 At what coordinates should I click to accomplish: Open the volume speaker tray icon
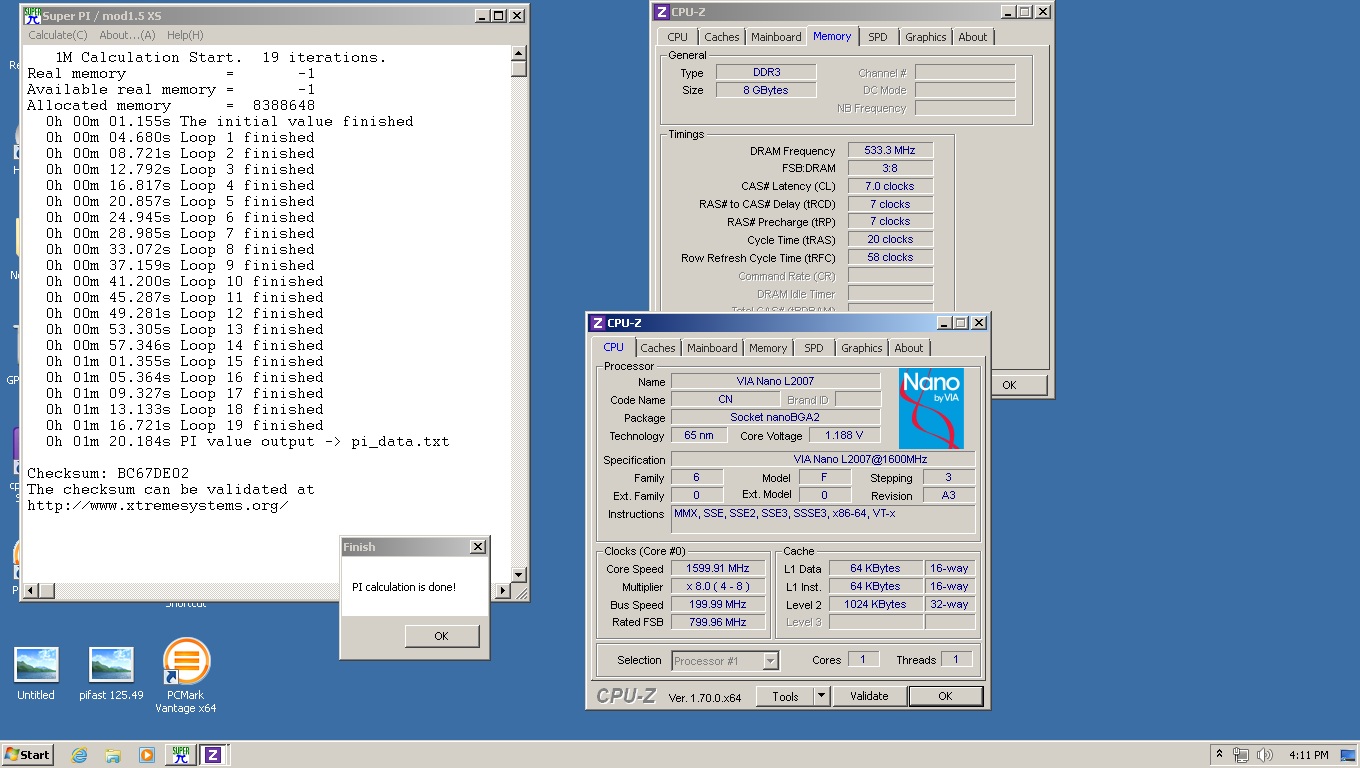click(x=1265, y=755)
